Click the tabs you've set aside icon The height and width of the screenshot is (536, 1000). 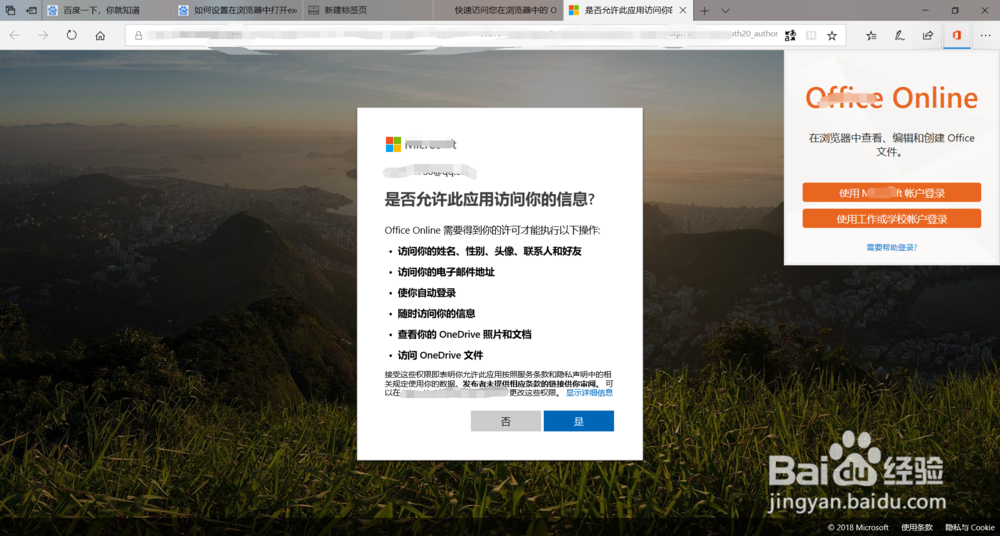pyautogui.click(x=10, y=10)
